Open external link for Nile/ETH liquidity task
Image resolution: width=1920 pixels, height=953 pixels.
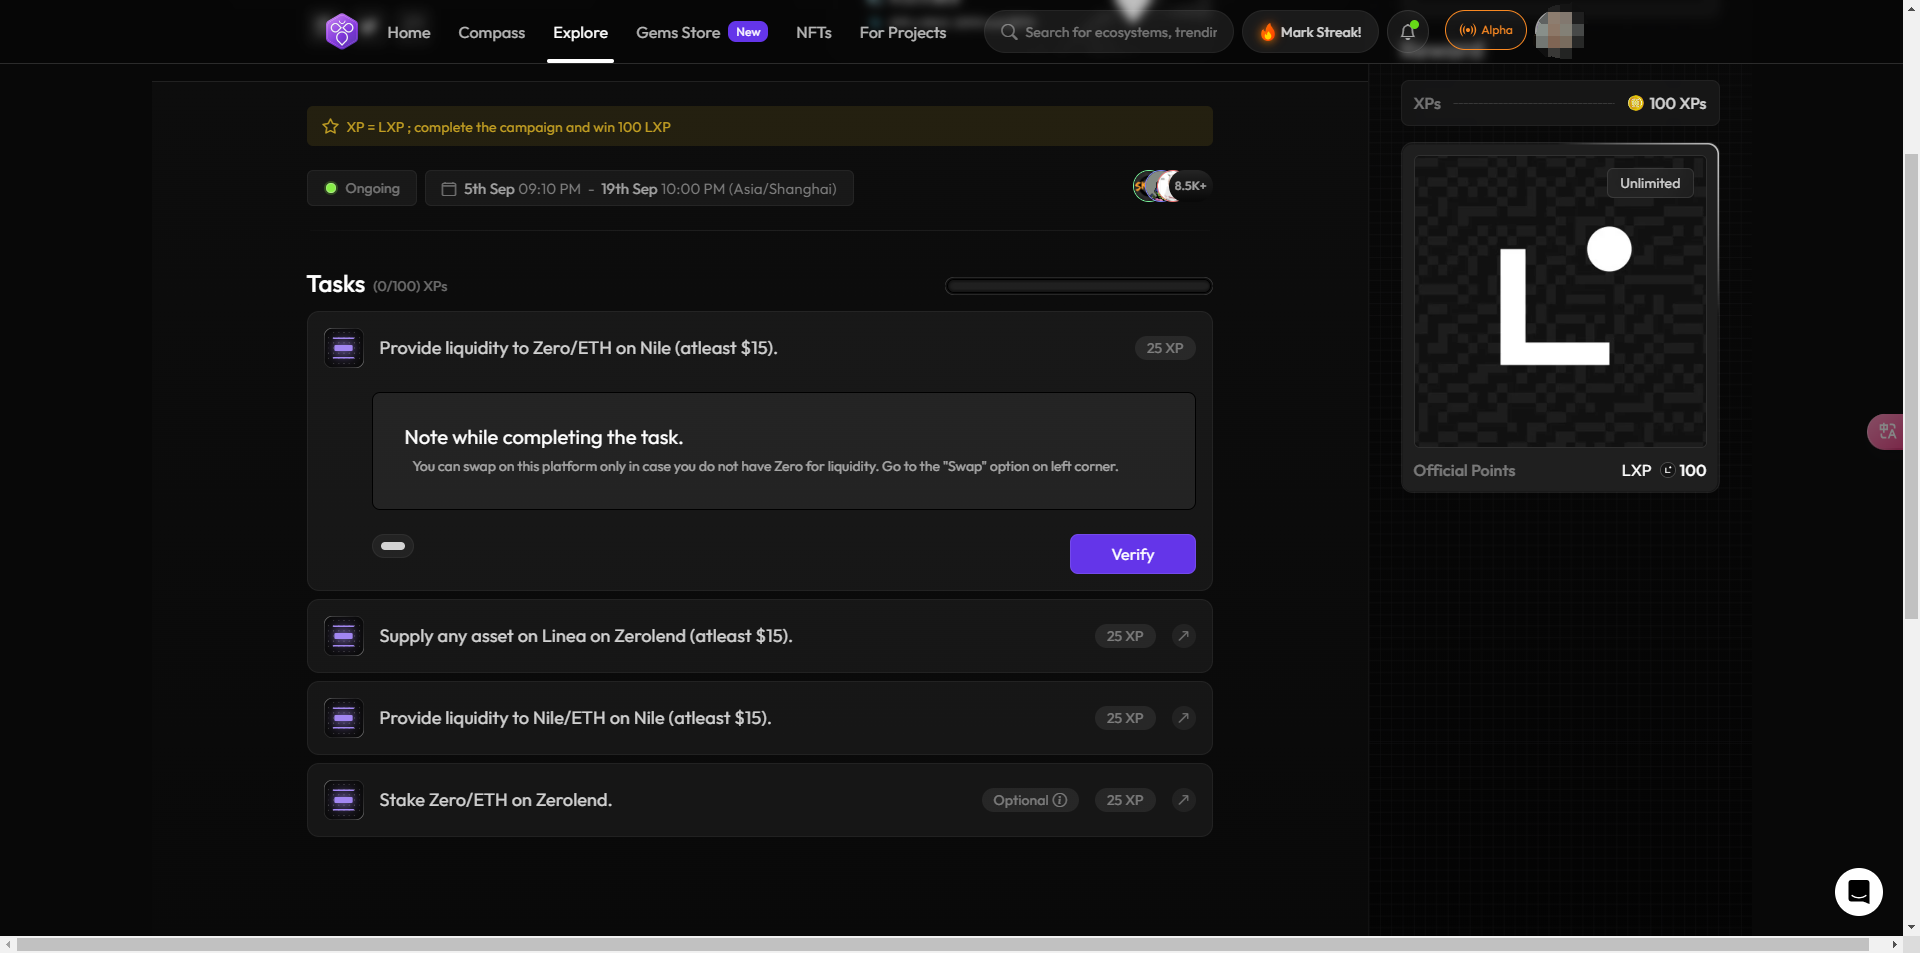(x=1183, y=718)
